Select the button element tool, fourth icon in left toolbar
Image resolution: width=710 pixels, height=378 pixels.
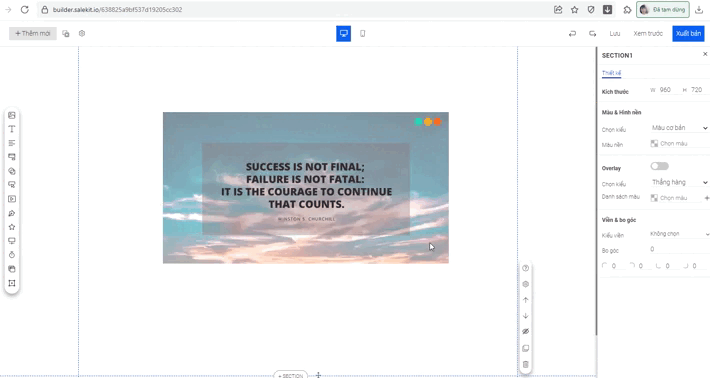pyautogui.click(x=12, y=157)
